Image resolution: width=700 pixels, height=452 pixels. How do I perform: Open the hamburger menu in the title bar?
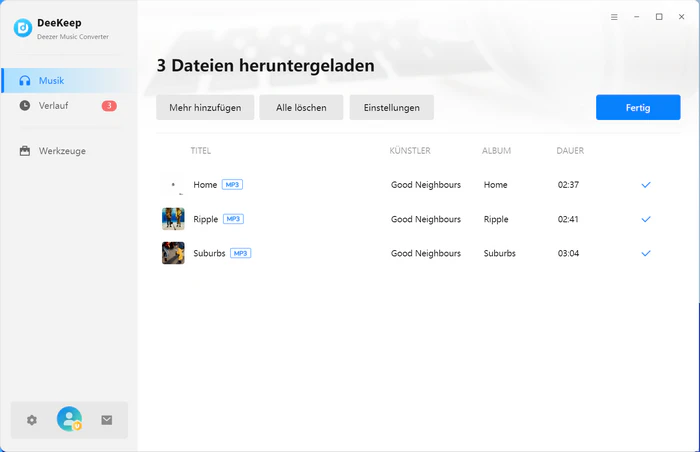pyautogui.click(x=614, y=17)
